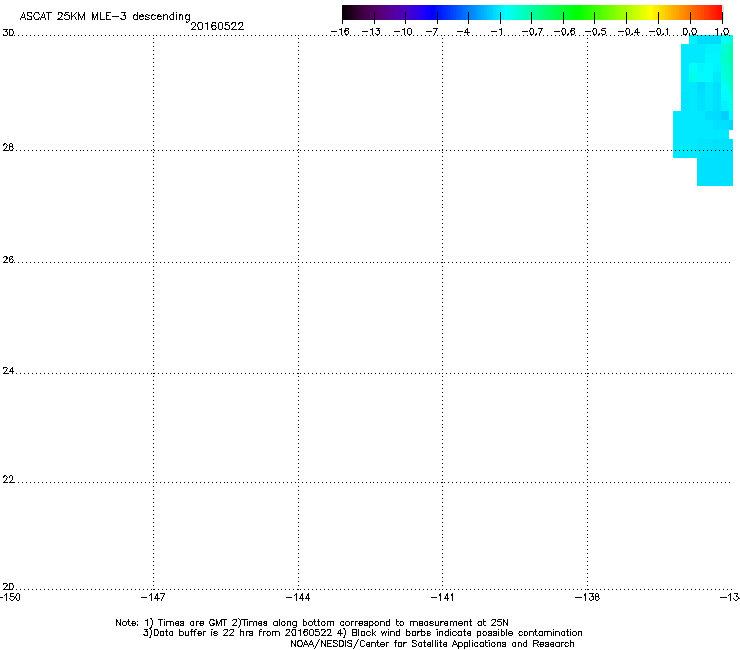Screen dimensions: 740x650
Task: Click the -7 label on the color scale
Action: [x=432, y=32]
